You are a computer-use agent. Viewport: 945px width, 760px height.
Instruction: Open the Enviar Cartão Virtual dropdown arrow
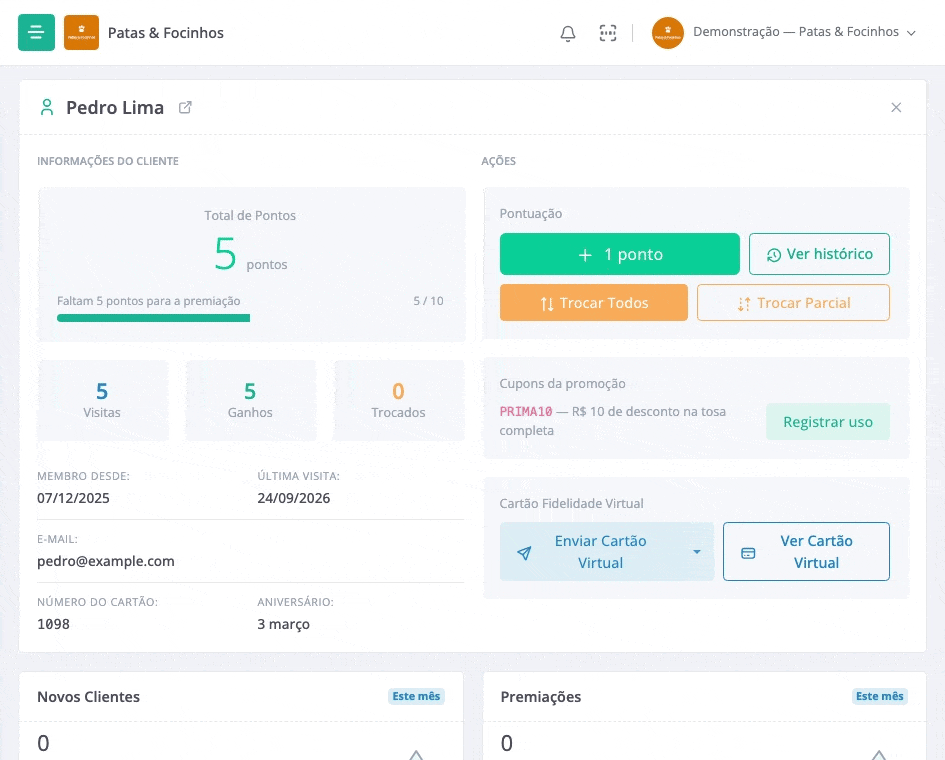click(697, 551)
